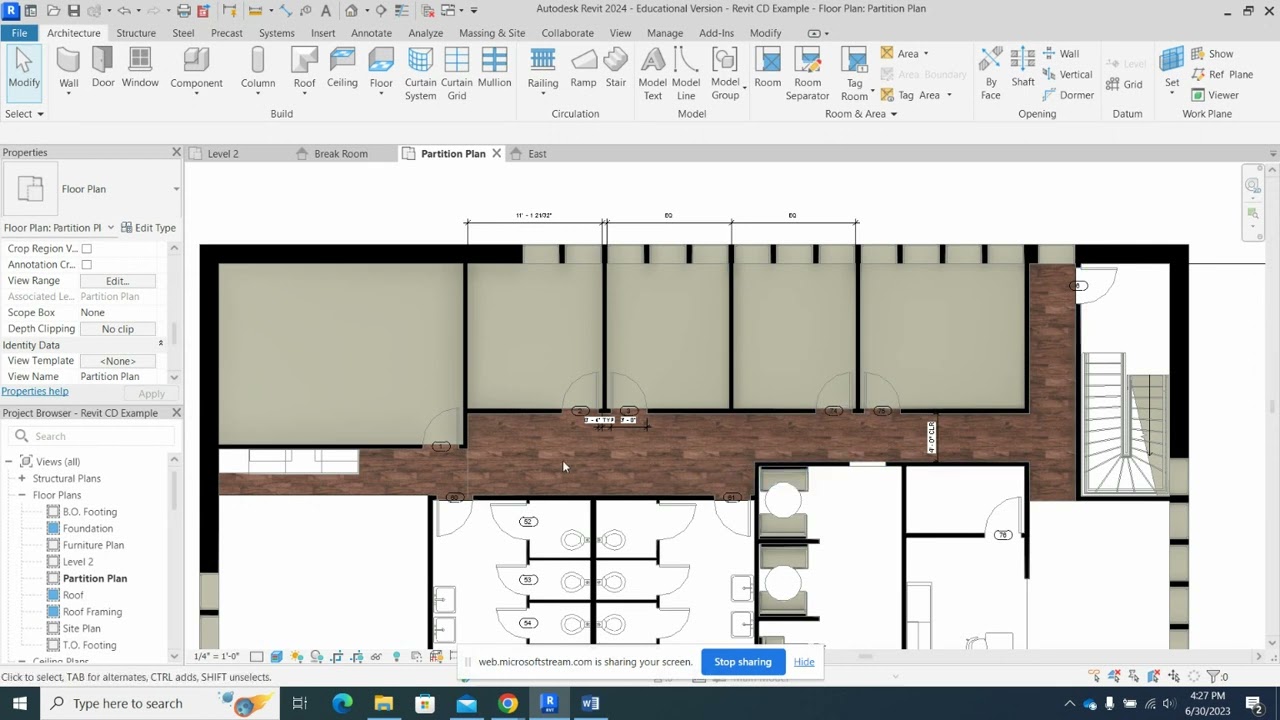Choose the Ref Plane tool
This screenshot has height=720, width=1280.
[1221, 74]
